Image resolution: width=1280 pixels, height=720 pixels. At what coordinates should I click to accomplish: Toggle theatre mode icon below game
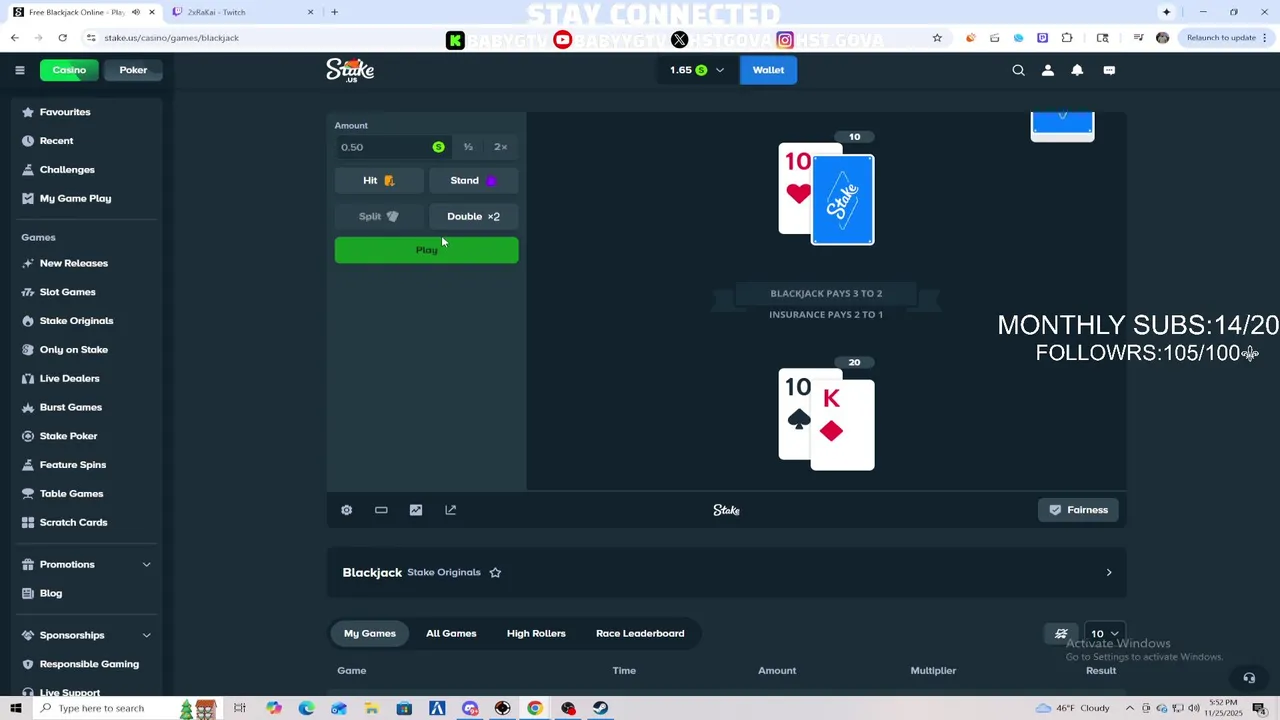point(381,510)
